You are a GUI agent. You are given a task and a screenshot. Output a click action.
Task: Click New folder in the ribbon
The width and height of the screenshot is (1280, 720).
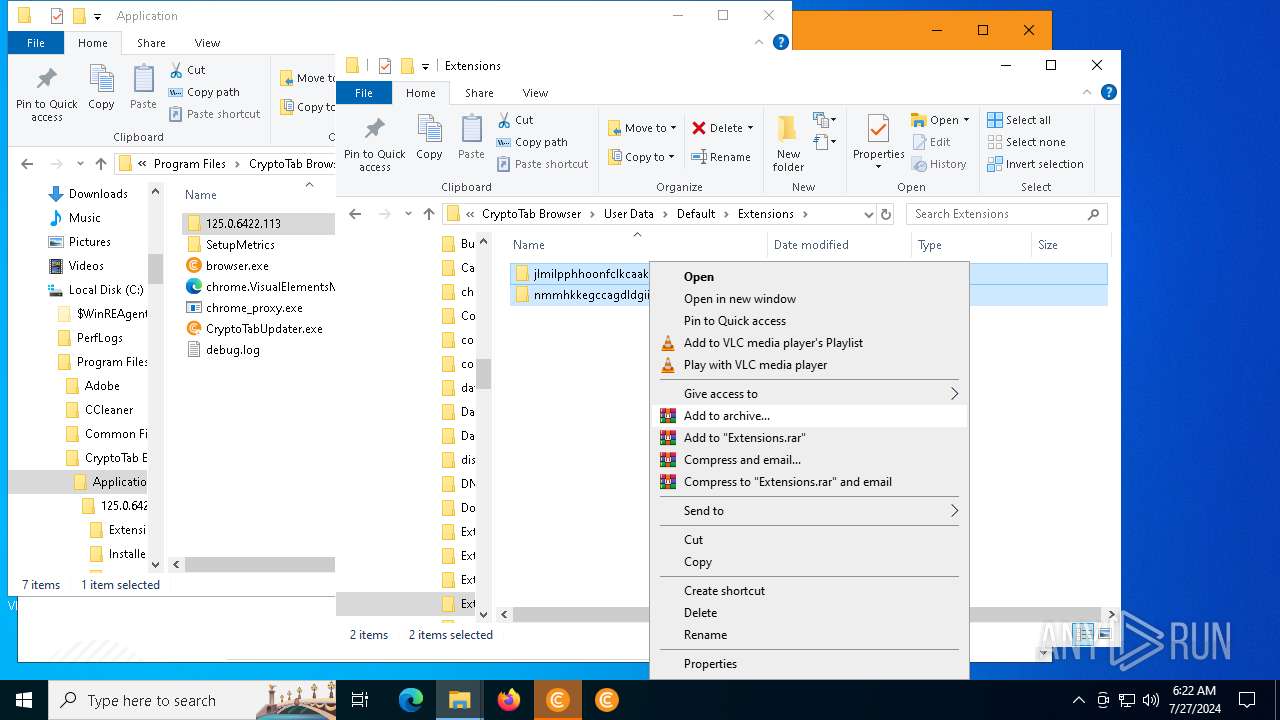(x=788, y=143)
